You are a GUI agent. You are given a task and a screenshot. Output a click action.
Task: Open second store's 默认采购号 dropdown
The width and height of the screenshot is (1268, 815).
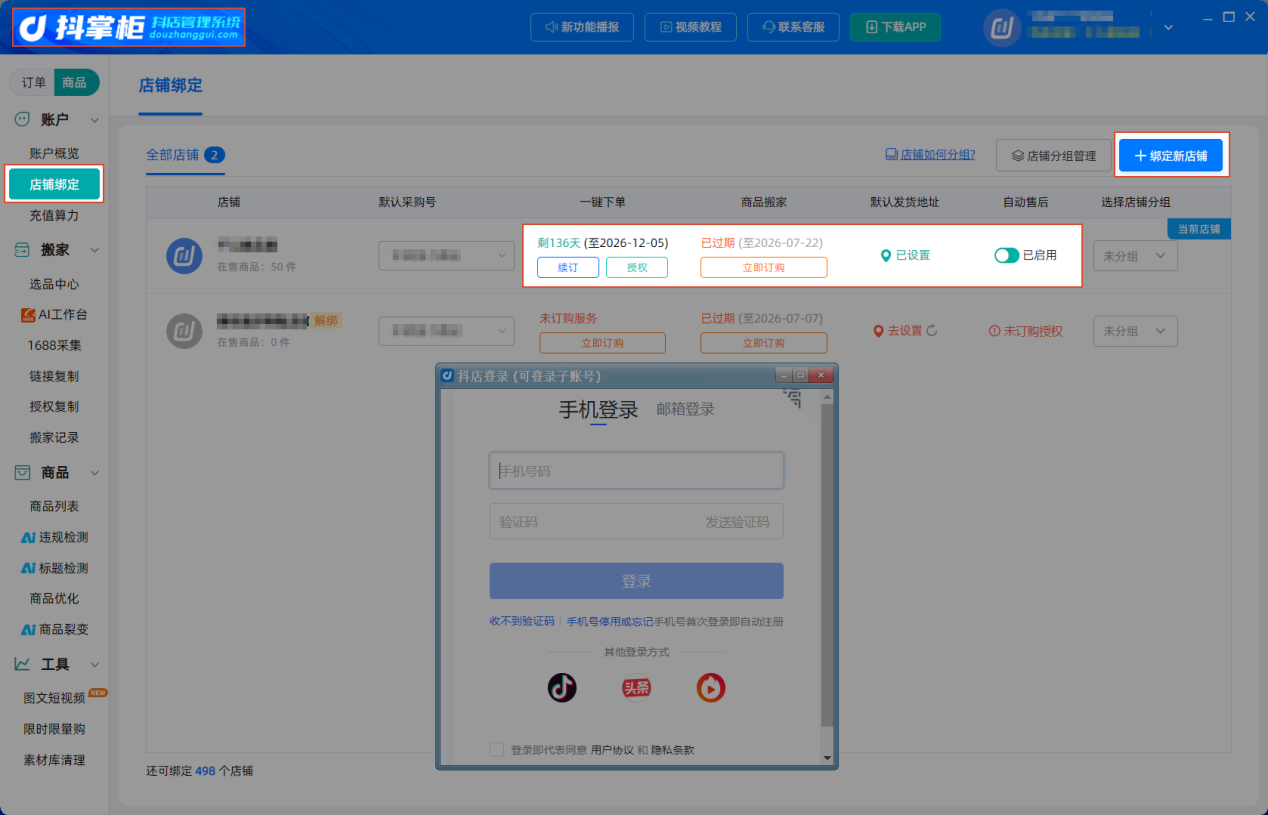point(447,331)
